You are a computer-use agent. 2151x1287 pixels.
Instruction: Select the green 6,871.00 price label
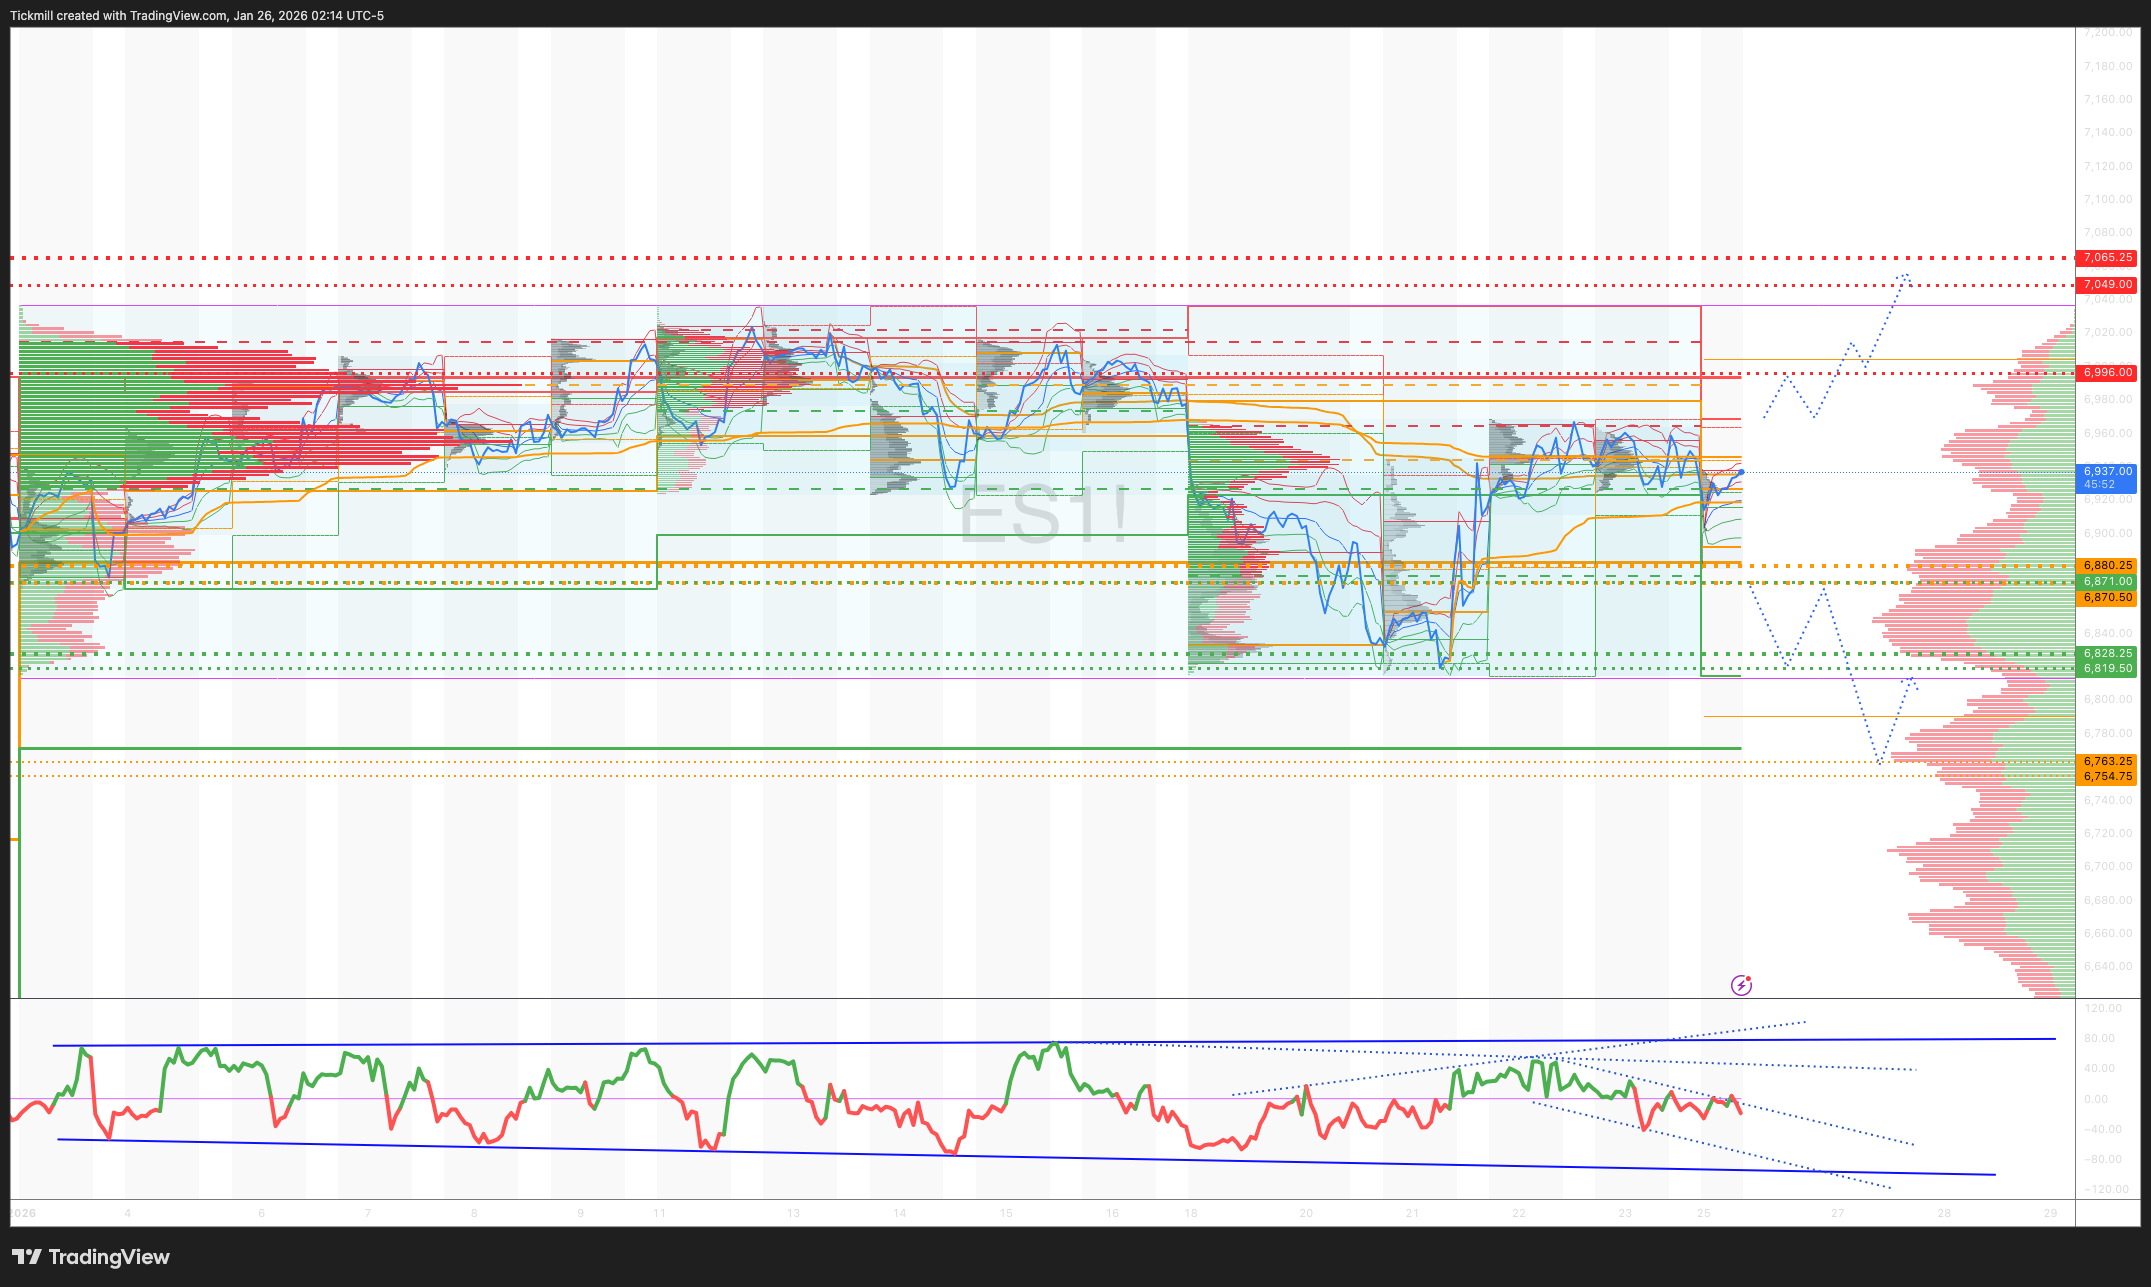point(2107,581)
